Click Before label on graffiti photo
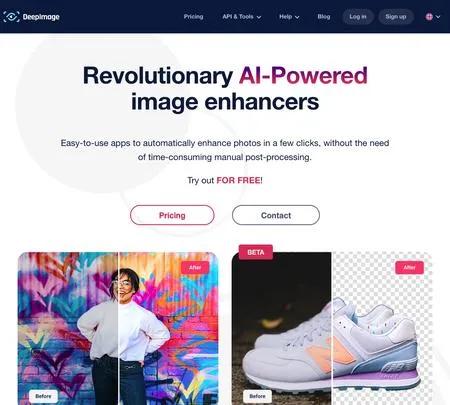 tap(43, 396)
